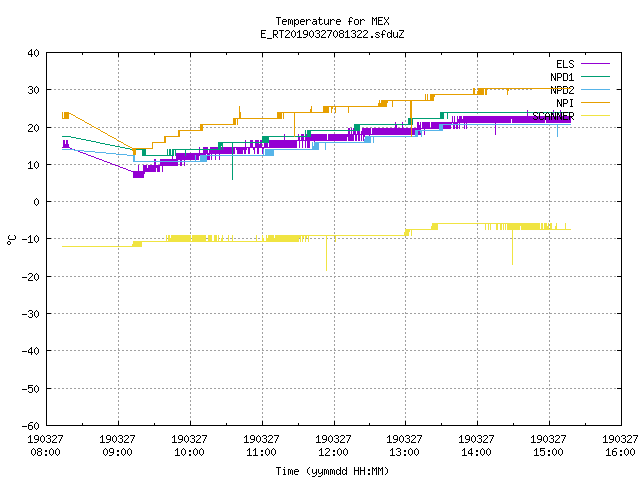640x480 pixels.
Task: Click the y-axis tick label -10
Action: pos(31,239)
